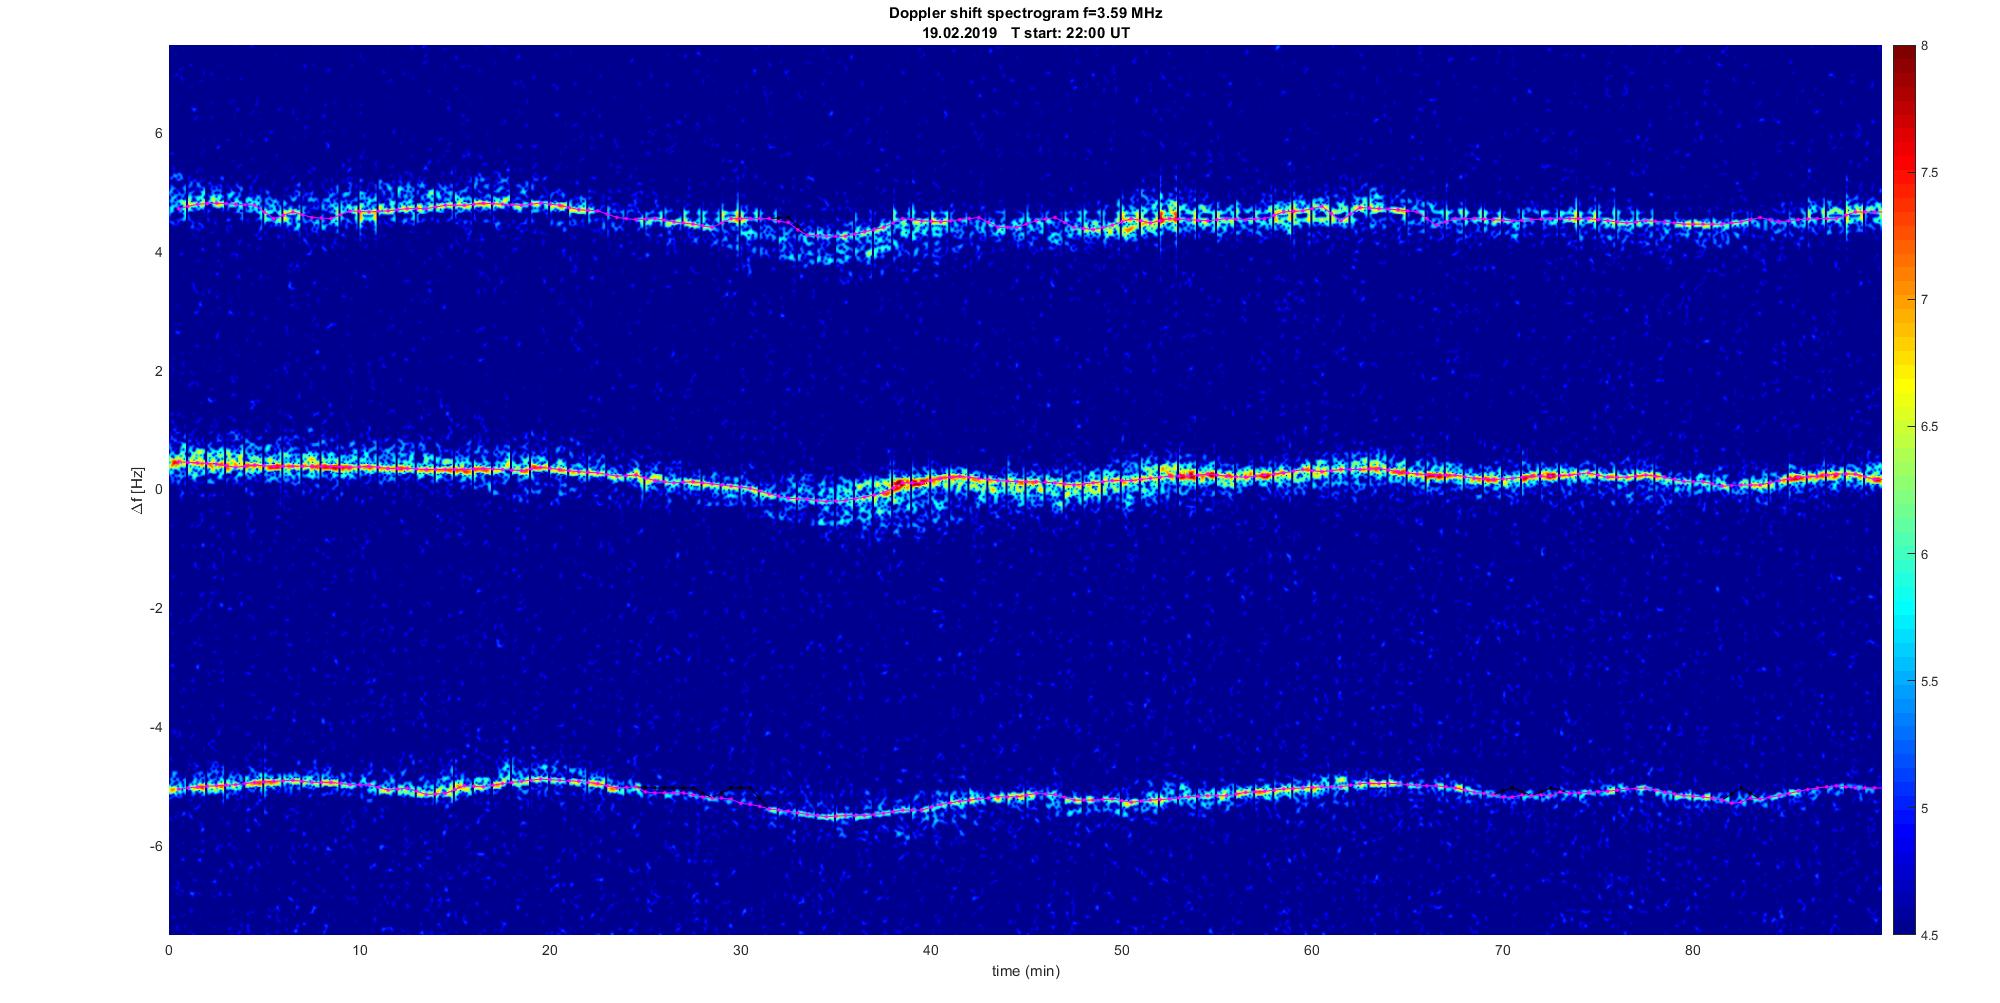Viewport: 2000px width, 1003px height.
Task: Click the colorbar tick label '8'
Action: [x=1924, y=46]
